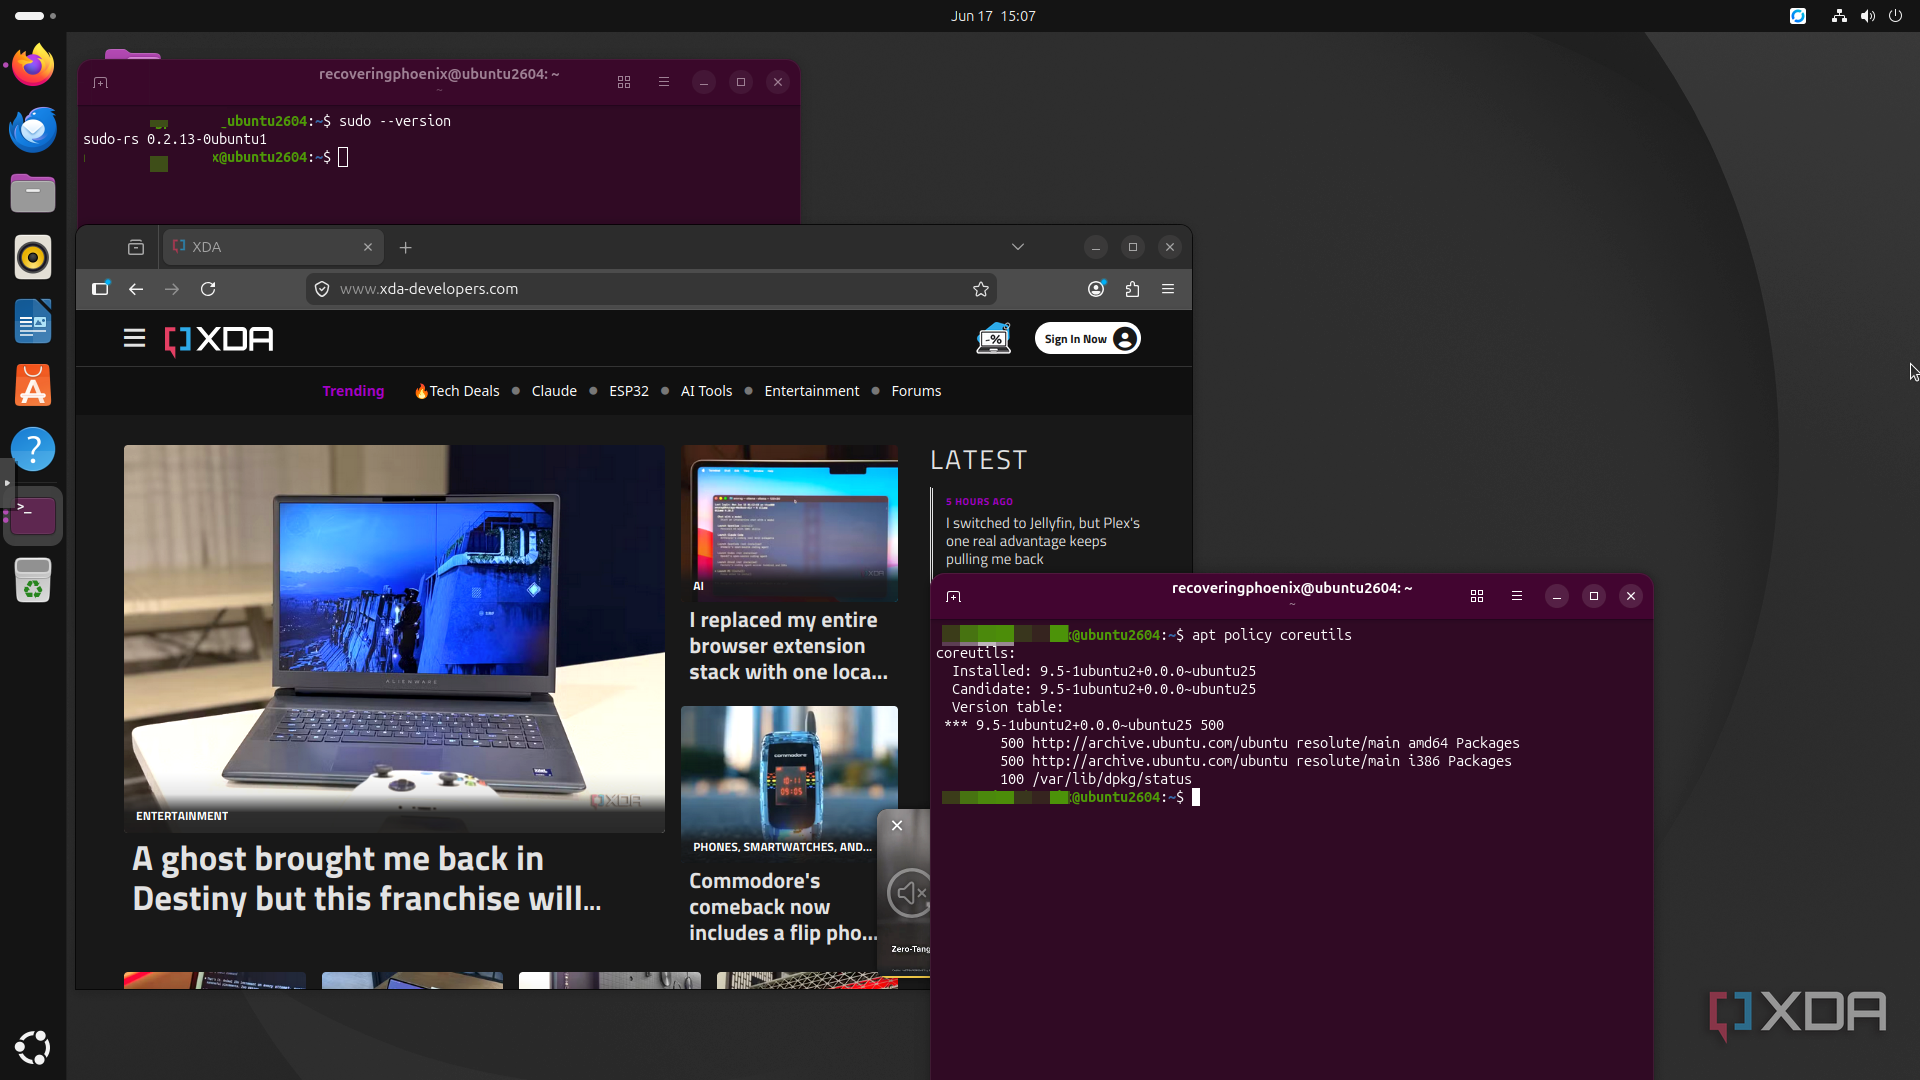1920x1080 pixels.
Task: Open 'I replaced my entire browser extension' article
Action: pyautogui.click(x=788, y=646)
